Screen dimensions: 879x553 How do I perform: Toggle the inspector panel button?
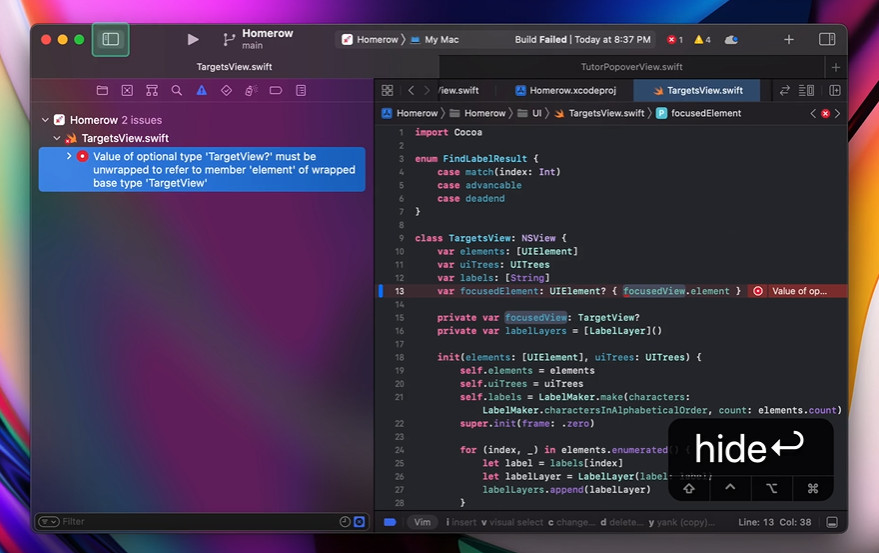827,39
